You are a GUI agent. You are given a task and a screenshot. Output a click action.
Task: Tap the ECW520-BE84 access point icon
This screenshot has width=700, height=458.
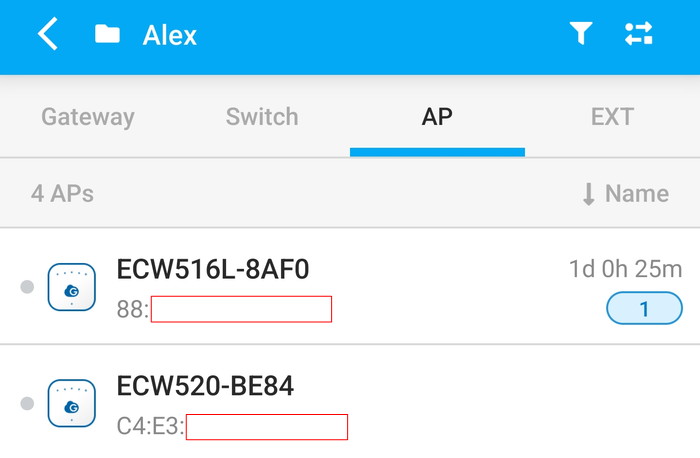click(x=72, y=403)
